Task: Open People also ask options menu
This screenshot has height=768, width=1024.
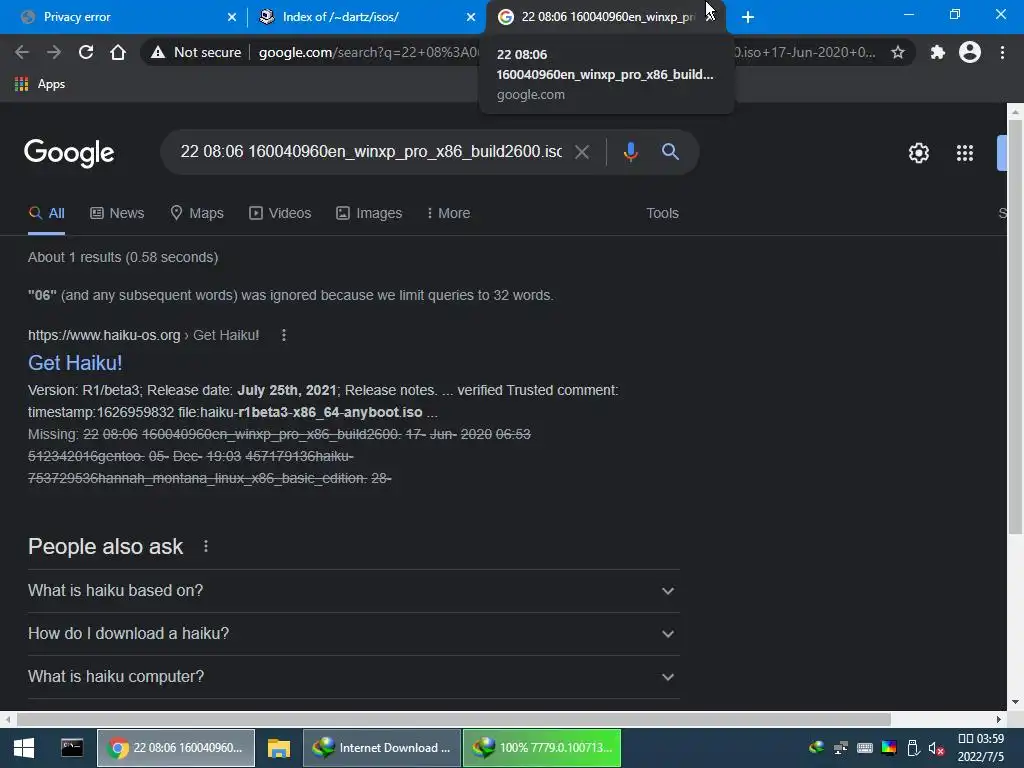Action: [x=206, y=546]
